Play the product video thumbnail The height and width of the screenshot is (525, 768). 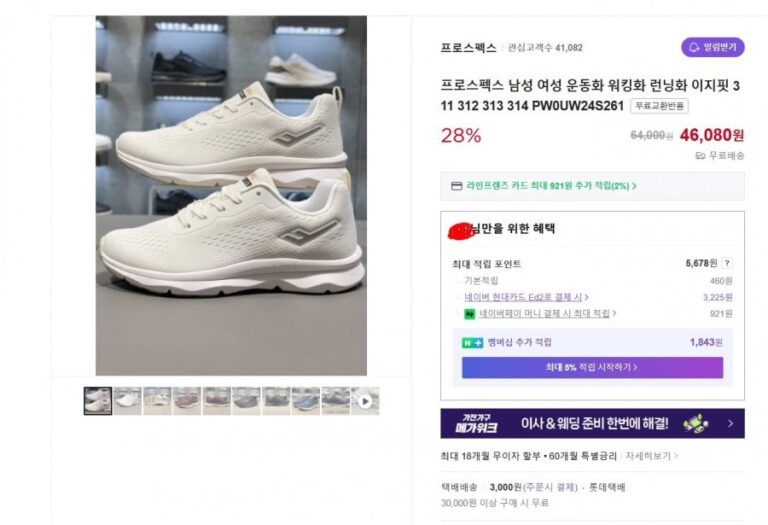365,401
